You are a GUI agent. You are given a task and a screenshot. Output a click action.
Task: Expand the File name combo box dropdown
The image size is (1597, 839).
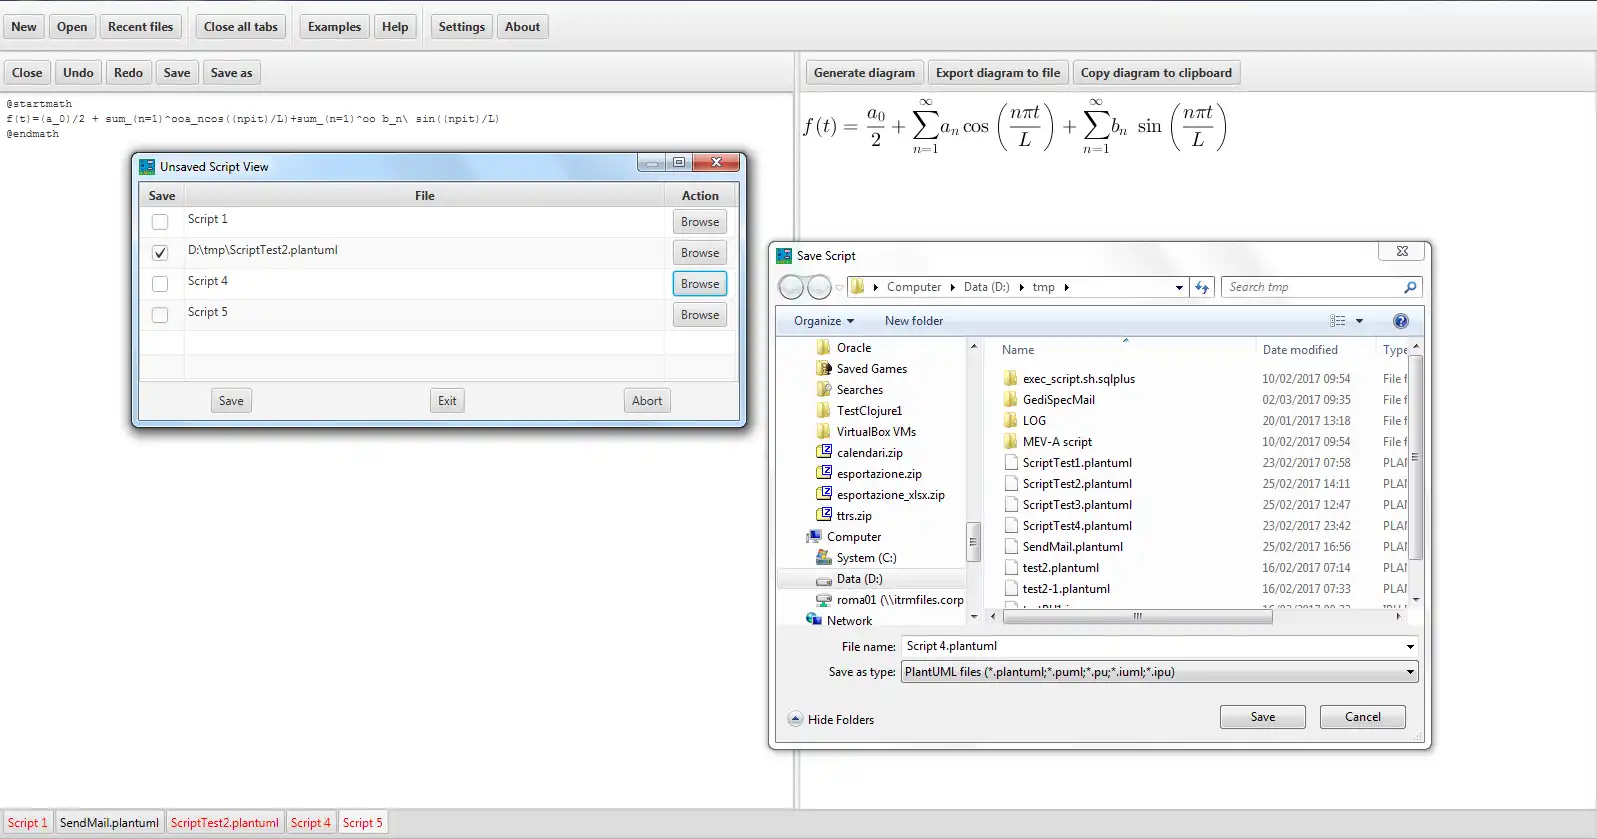[1410, 647]
